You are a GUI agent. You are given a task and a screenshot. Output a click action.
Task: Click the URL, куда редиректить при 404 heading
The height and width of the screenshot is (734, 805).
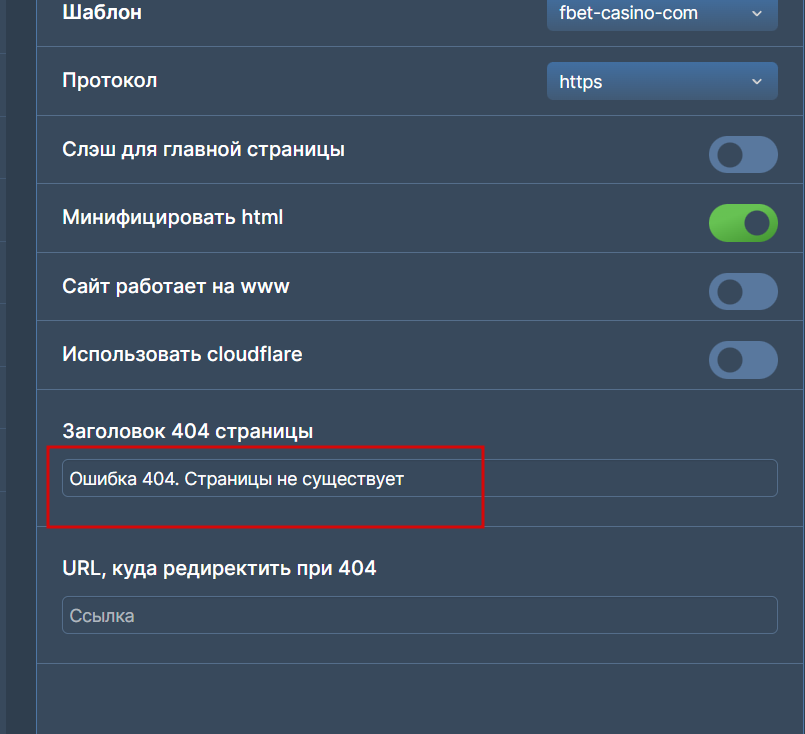tap(219, 568)
